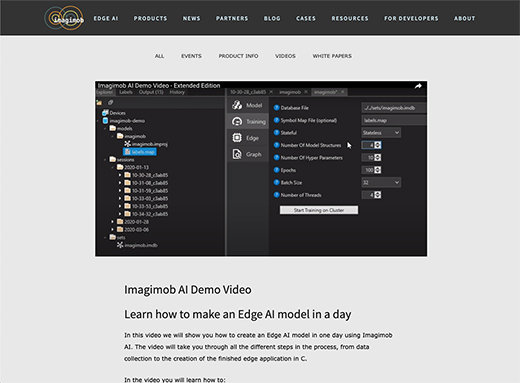Select the Model section icon
The image size is (520, 383).
click(x=237, y=105)
